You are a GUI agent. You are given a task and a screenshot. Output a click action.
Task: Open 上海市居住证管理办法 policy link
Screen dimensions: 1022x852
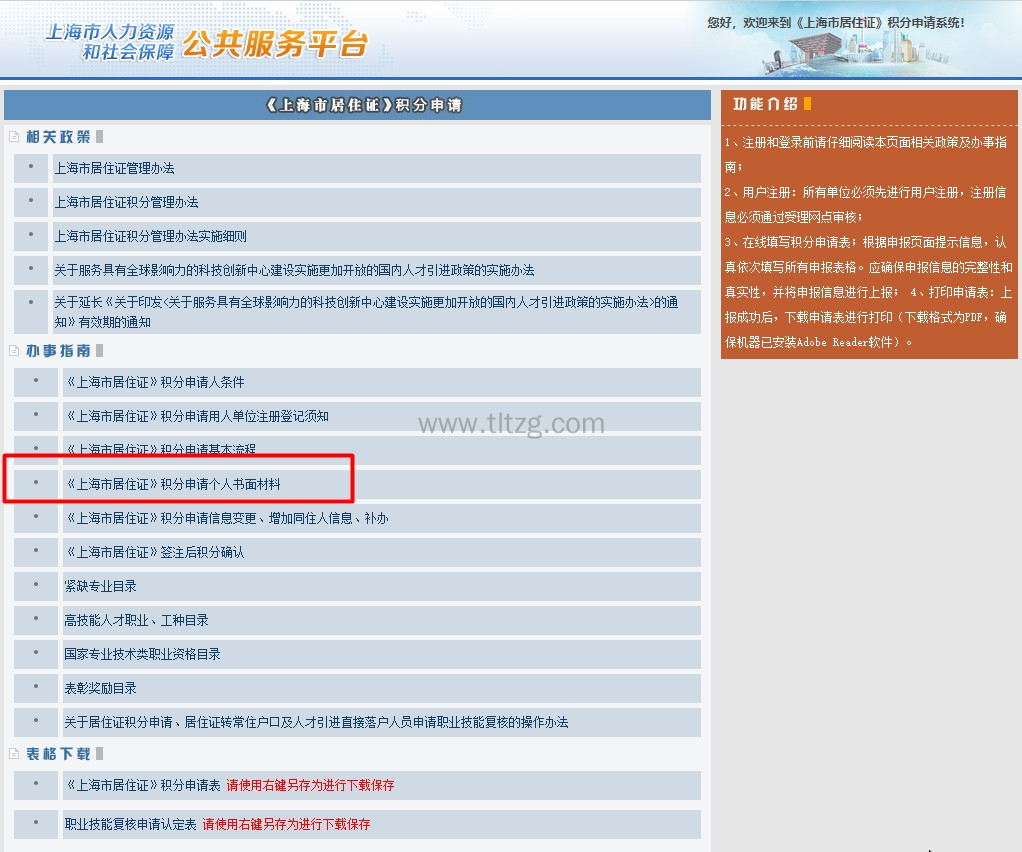click(x=114, y=168)
